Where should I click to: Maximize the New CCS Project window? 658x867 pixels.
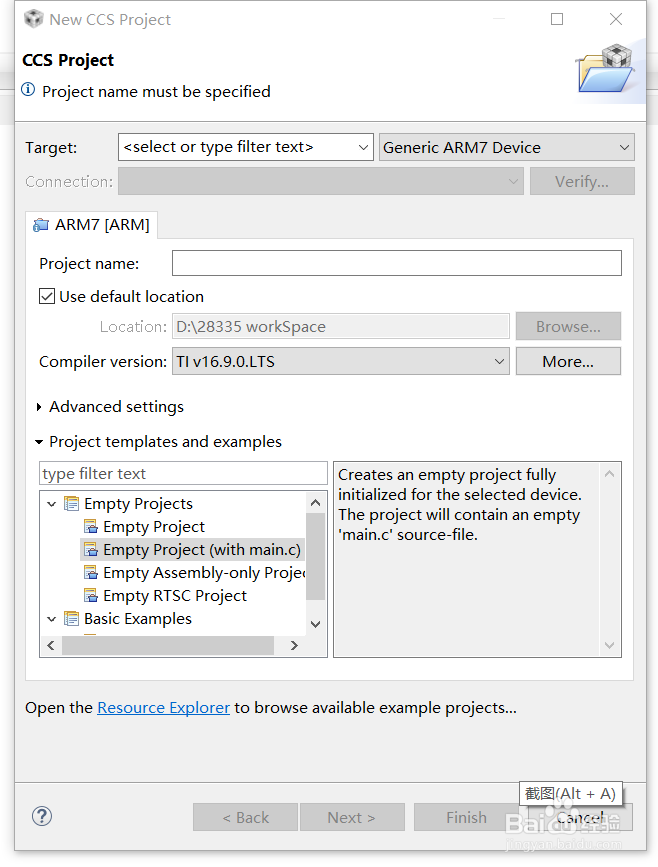tap(557, 19)
